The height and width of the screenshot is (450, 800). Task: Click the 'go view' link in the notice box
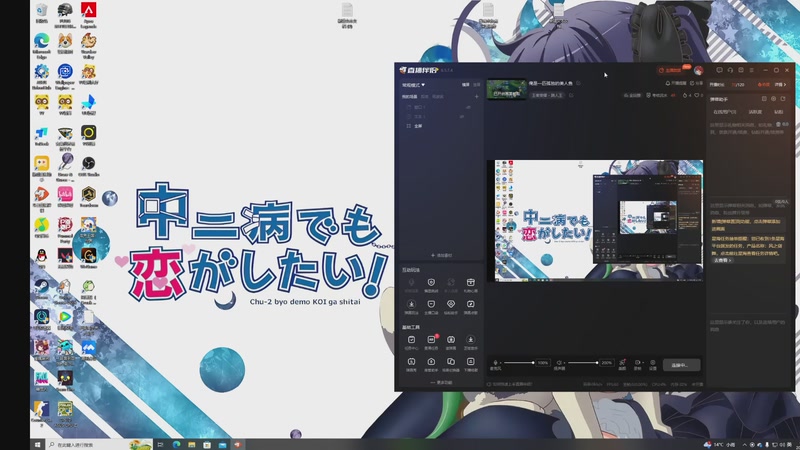pos(722,260)
